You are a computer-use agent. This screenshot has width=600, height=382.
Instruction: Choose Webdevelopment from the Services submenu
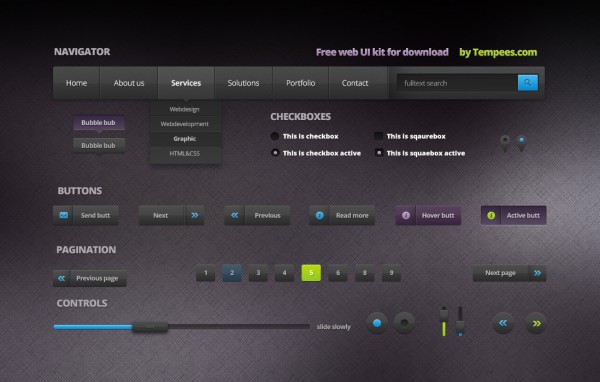click(185, 124)
